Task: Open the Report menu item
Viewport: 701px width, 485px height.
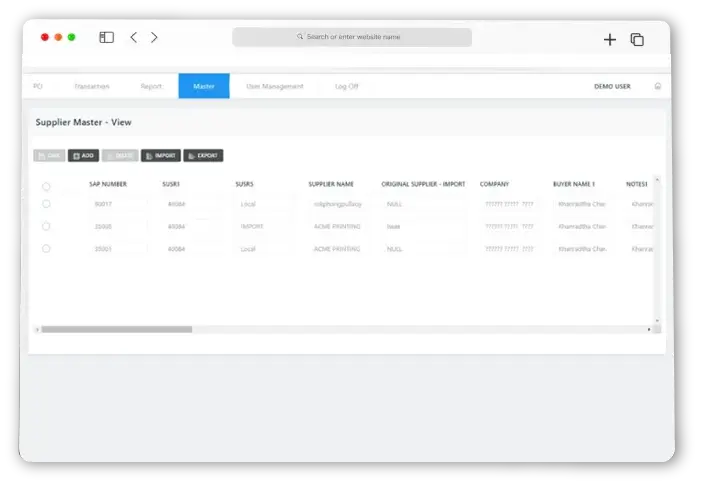Action: [x=151, y=87]
